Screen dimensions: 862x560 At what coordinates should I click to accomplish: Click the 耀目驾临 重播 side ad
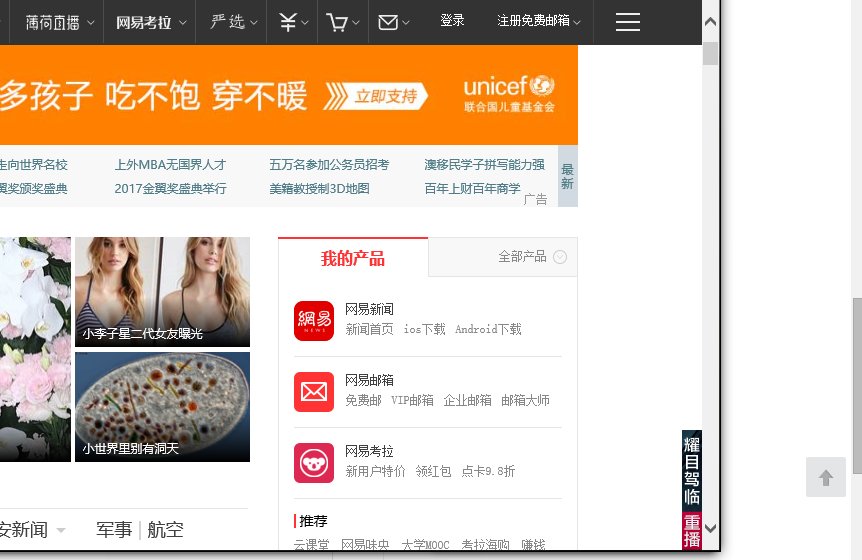[x=692, y=490]
